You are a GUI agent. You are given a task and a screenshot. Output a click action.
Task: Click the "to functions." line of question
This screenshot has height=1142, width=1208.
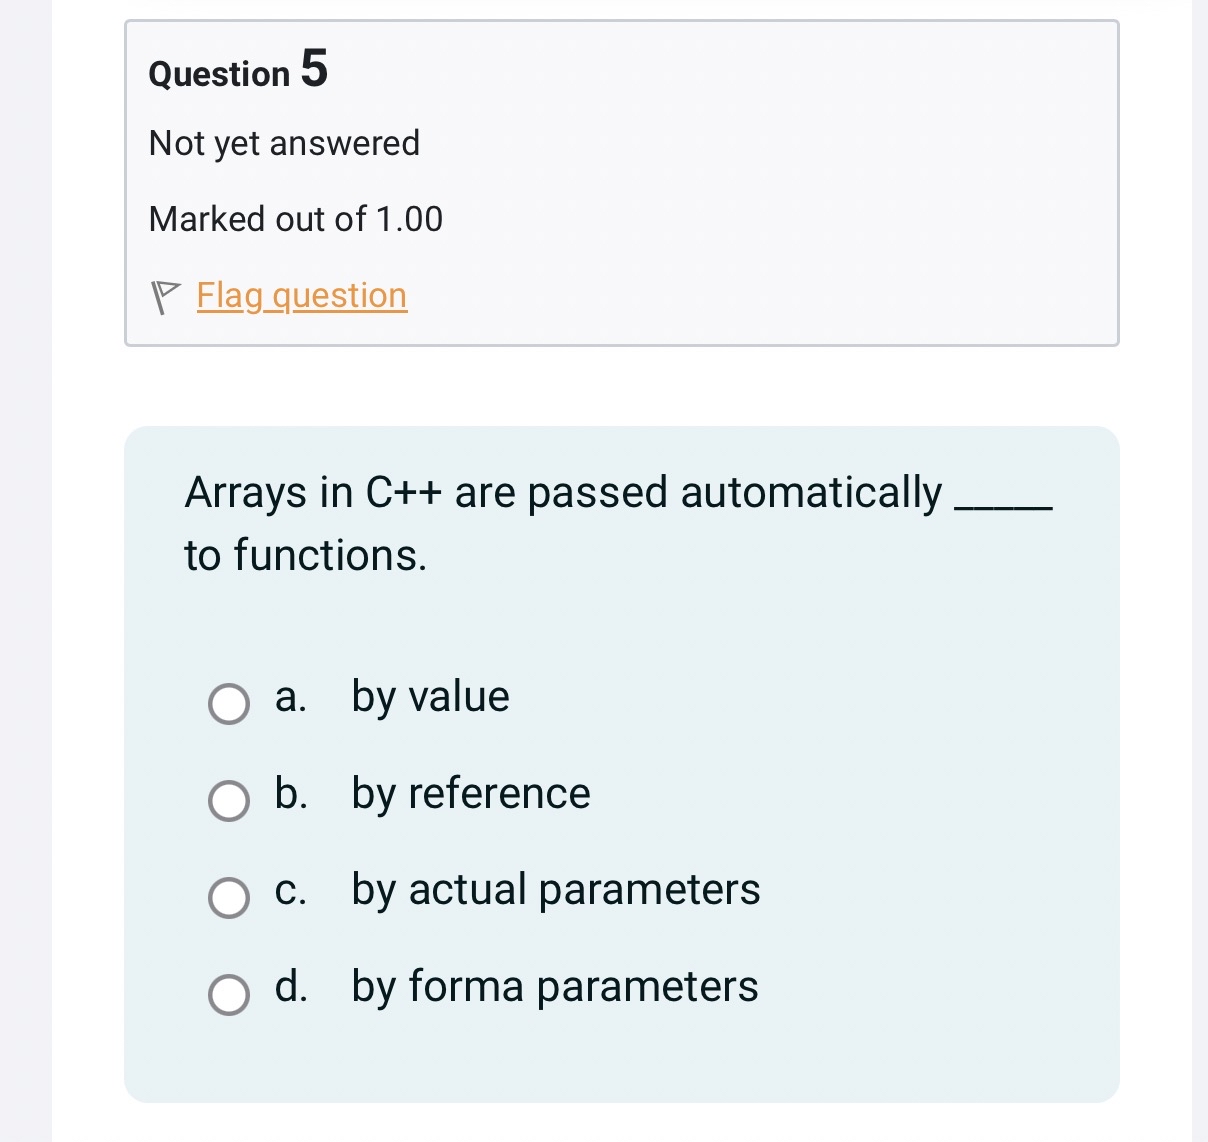tap(306, 555)
